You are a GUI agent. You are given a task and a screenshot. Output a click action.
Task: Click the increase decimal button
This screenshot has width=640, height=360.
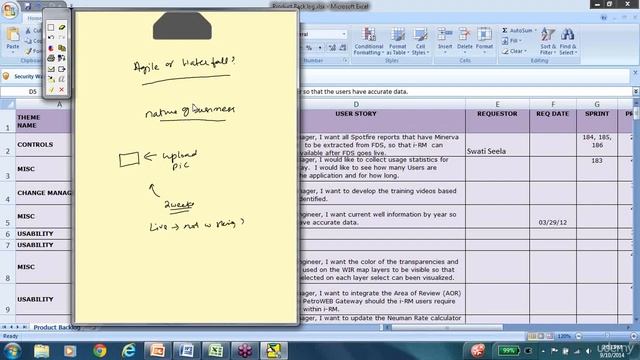[x=332, y=48]
